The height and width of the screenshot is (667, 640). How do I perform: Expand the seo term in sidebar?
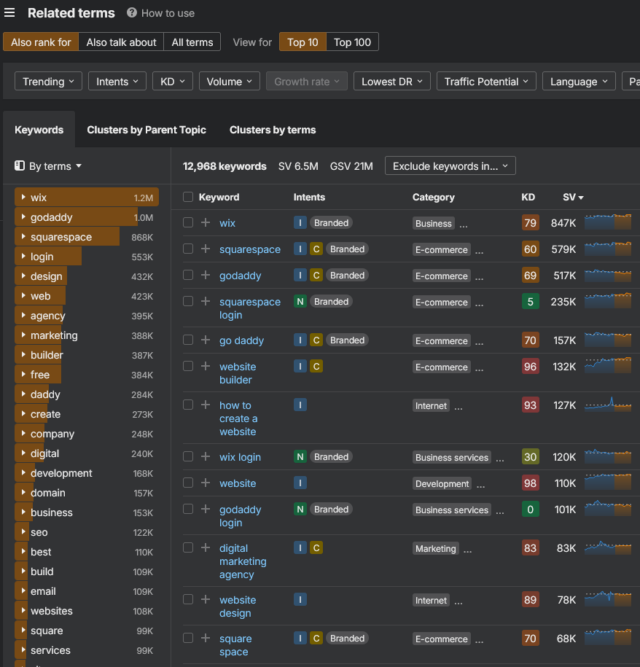coord(23,532)
